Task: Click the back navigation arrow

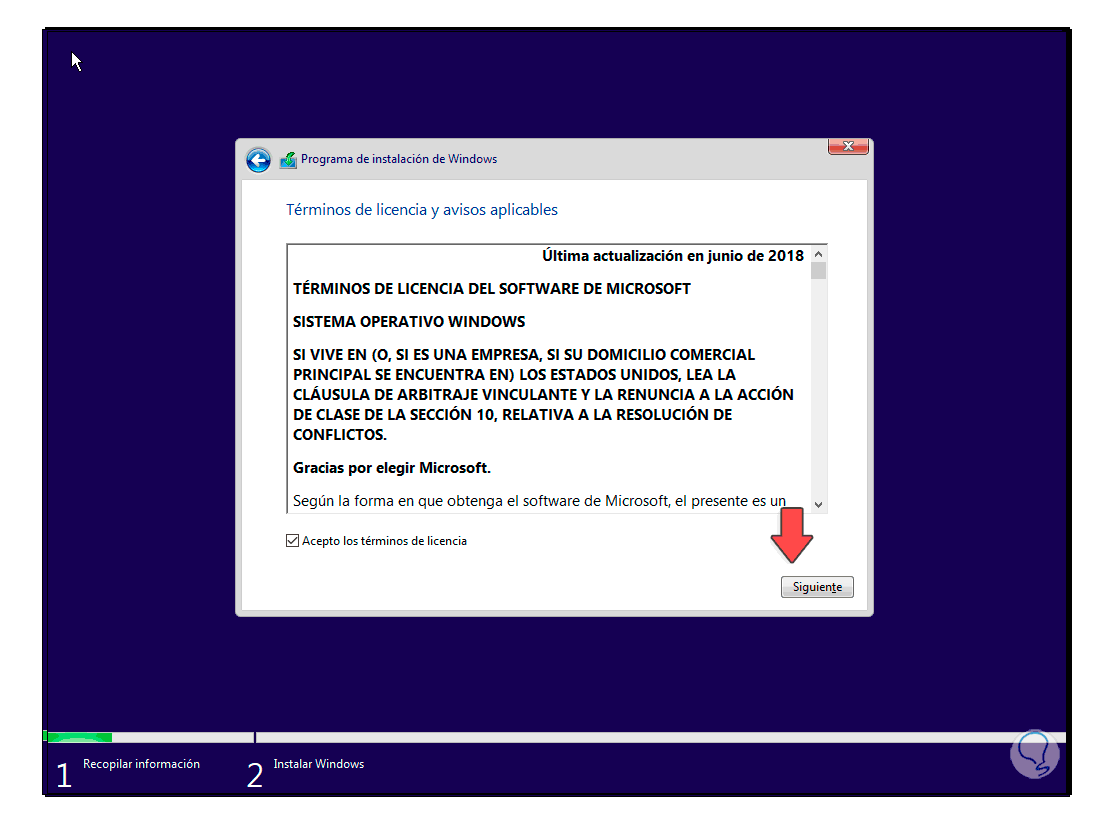Action: pyautogui.click(x=258, y=160)
